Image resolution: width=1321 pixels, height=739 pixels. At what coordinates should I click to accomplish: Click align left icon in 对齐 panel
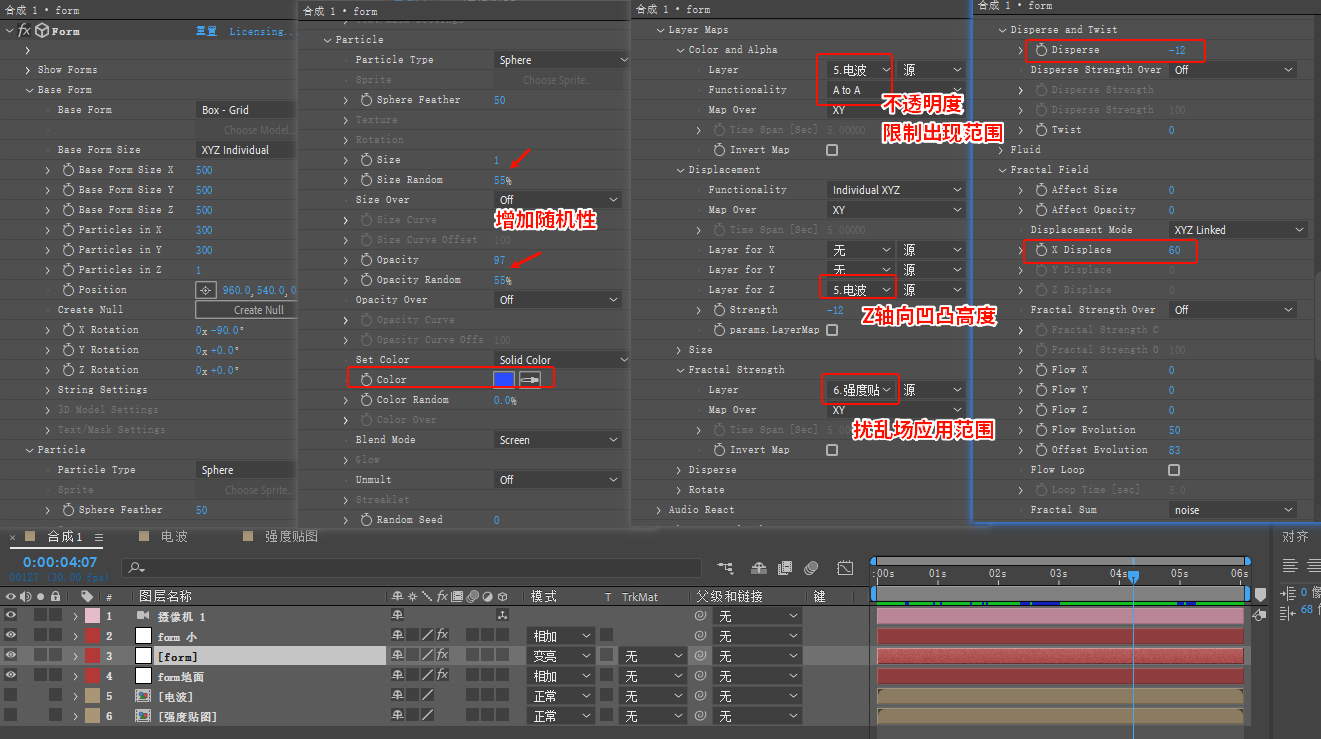(1290, 566)
